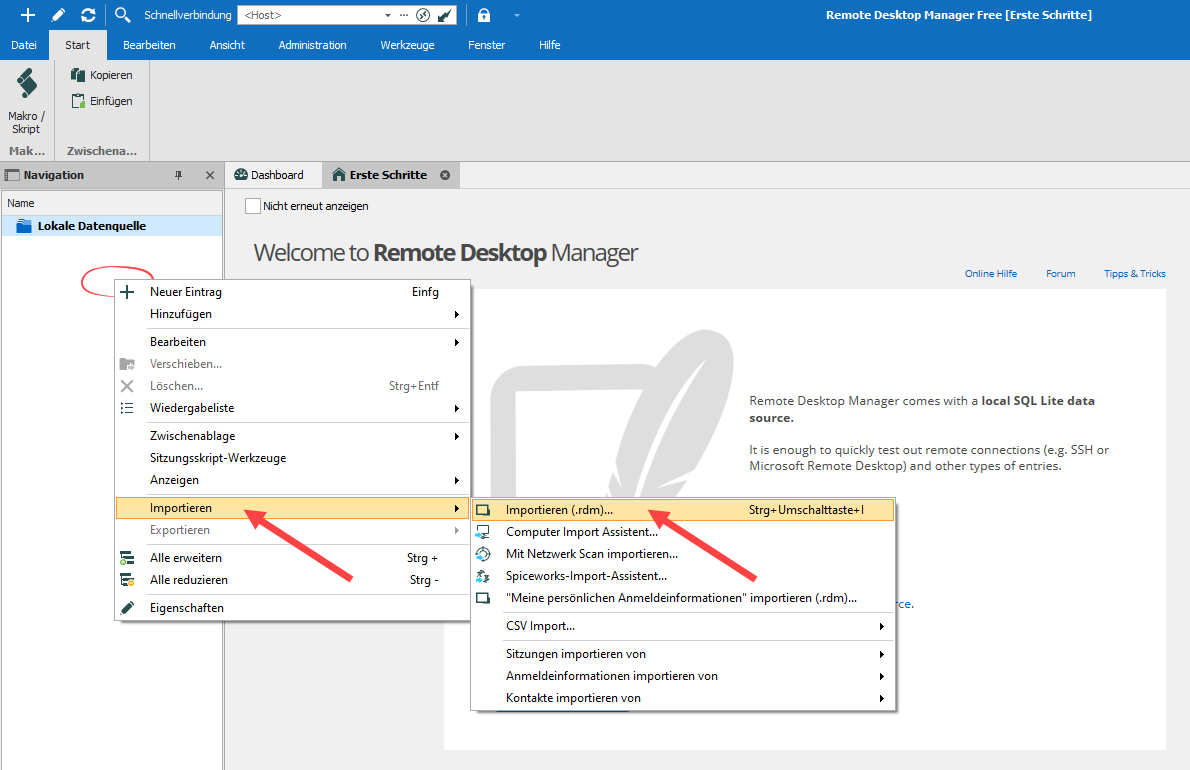Click the lock icon in title bar
The height and width of the screenshot is (770, 1190).
pos(484,15)
